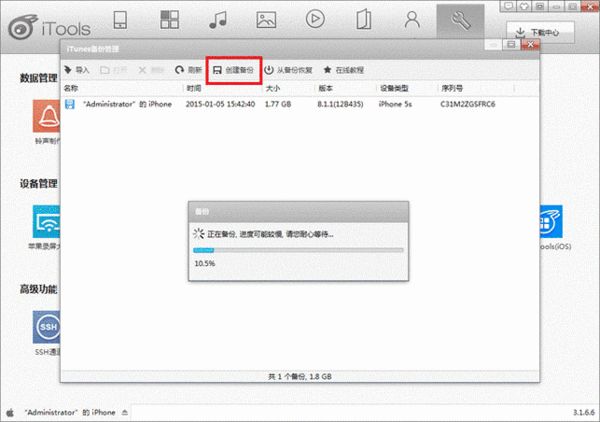Screen dimensions: 600x422
Task: Open the apps grid tab in iTools
Action: (170, 20)
